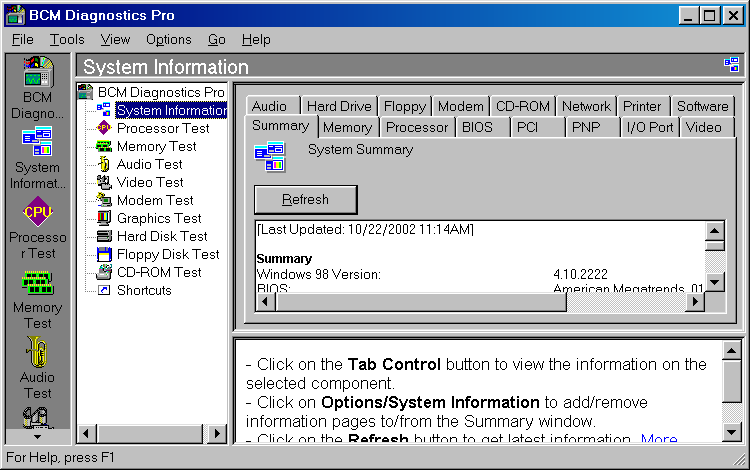Select Processor Test in the tree
Image resolution: width=750 pixels, height=470 pixels.
[163, 128]
